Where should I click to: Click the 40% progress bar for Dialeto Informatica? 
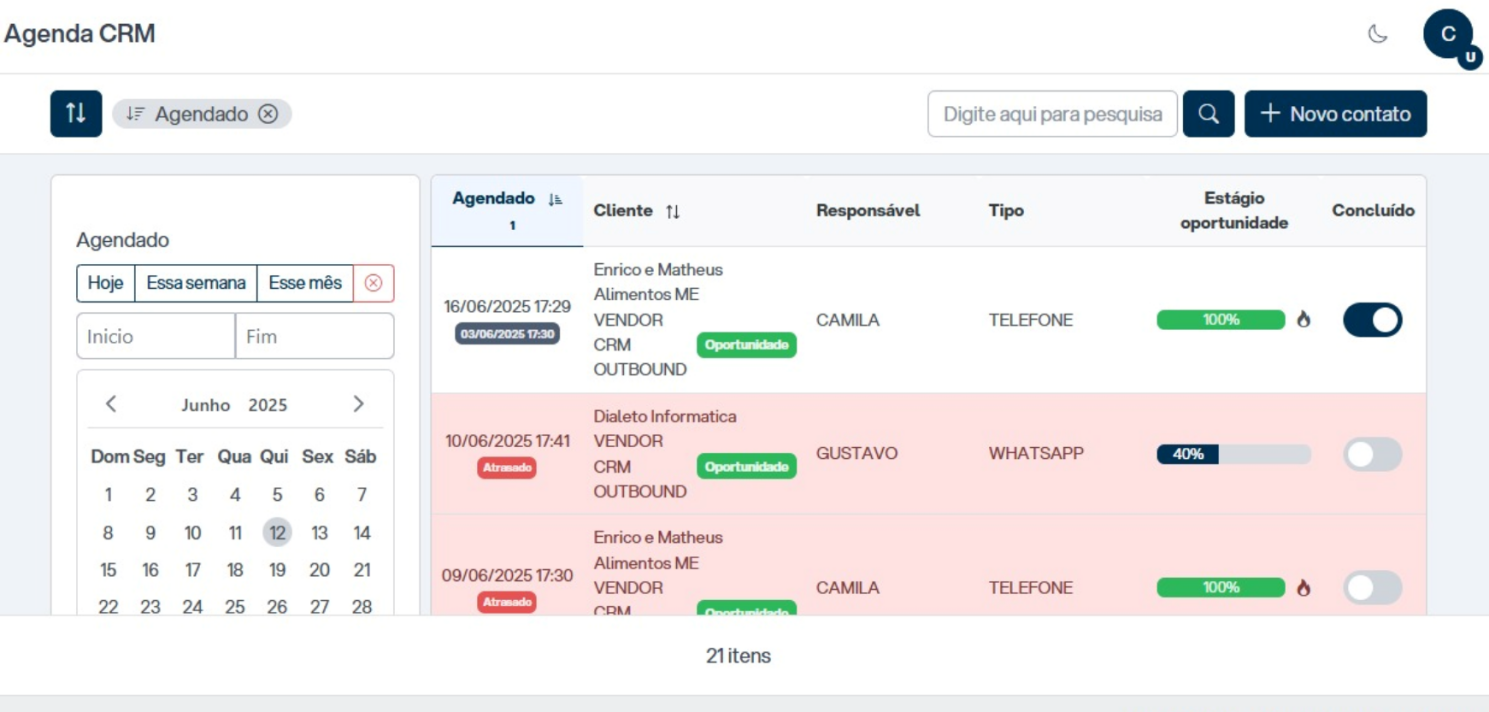point(1234,454)
